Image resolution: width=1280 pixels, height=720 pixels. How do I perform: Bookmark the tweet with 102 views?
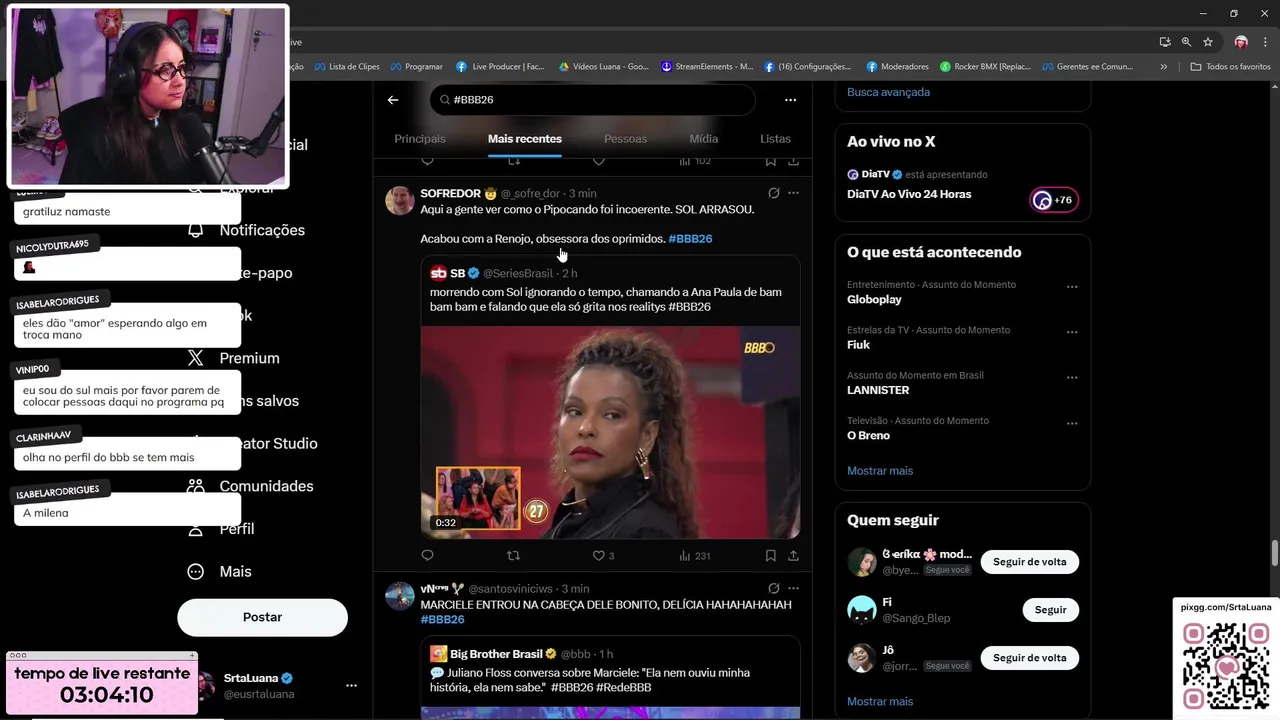coord(770,161)
